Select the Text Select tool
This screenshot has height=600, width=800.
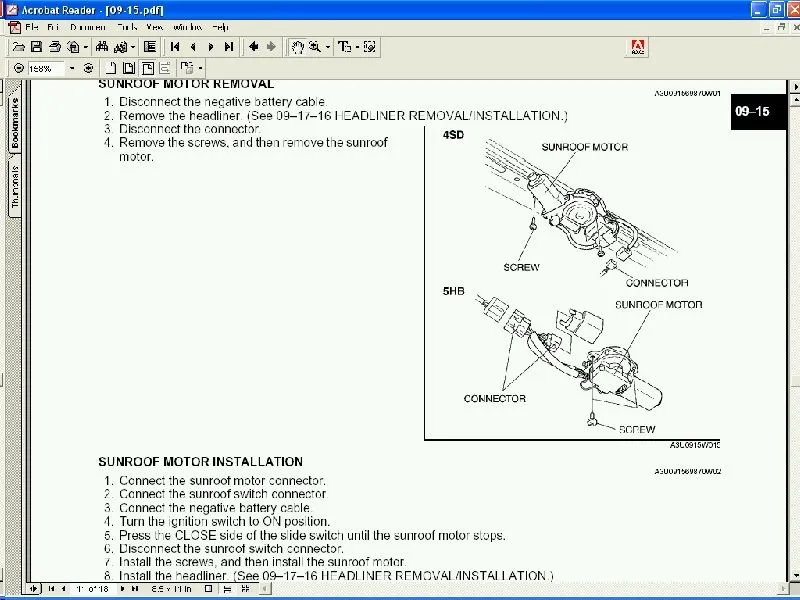coord(345,46)
